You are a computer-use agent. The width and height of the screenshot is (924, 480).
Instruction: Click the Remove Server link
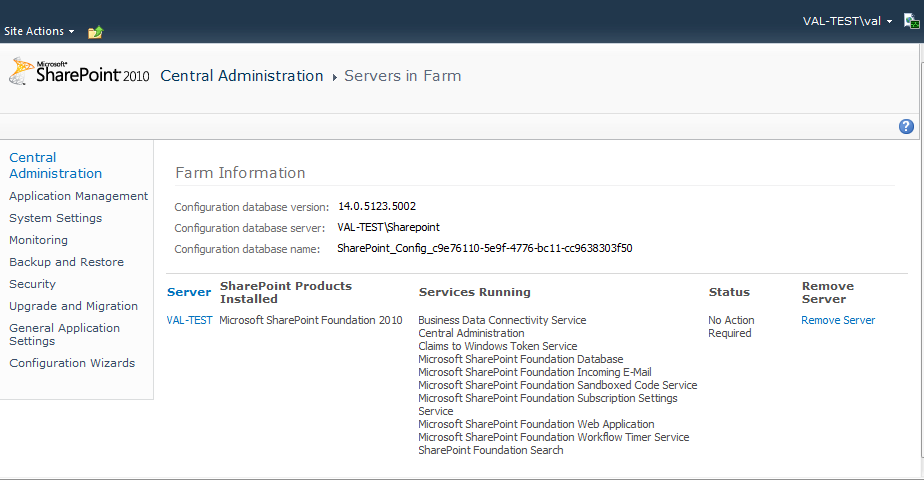click(x=838, y=321)
